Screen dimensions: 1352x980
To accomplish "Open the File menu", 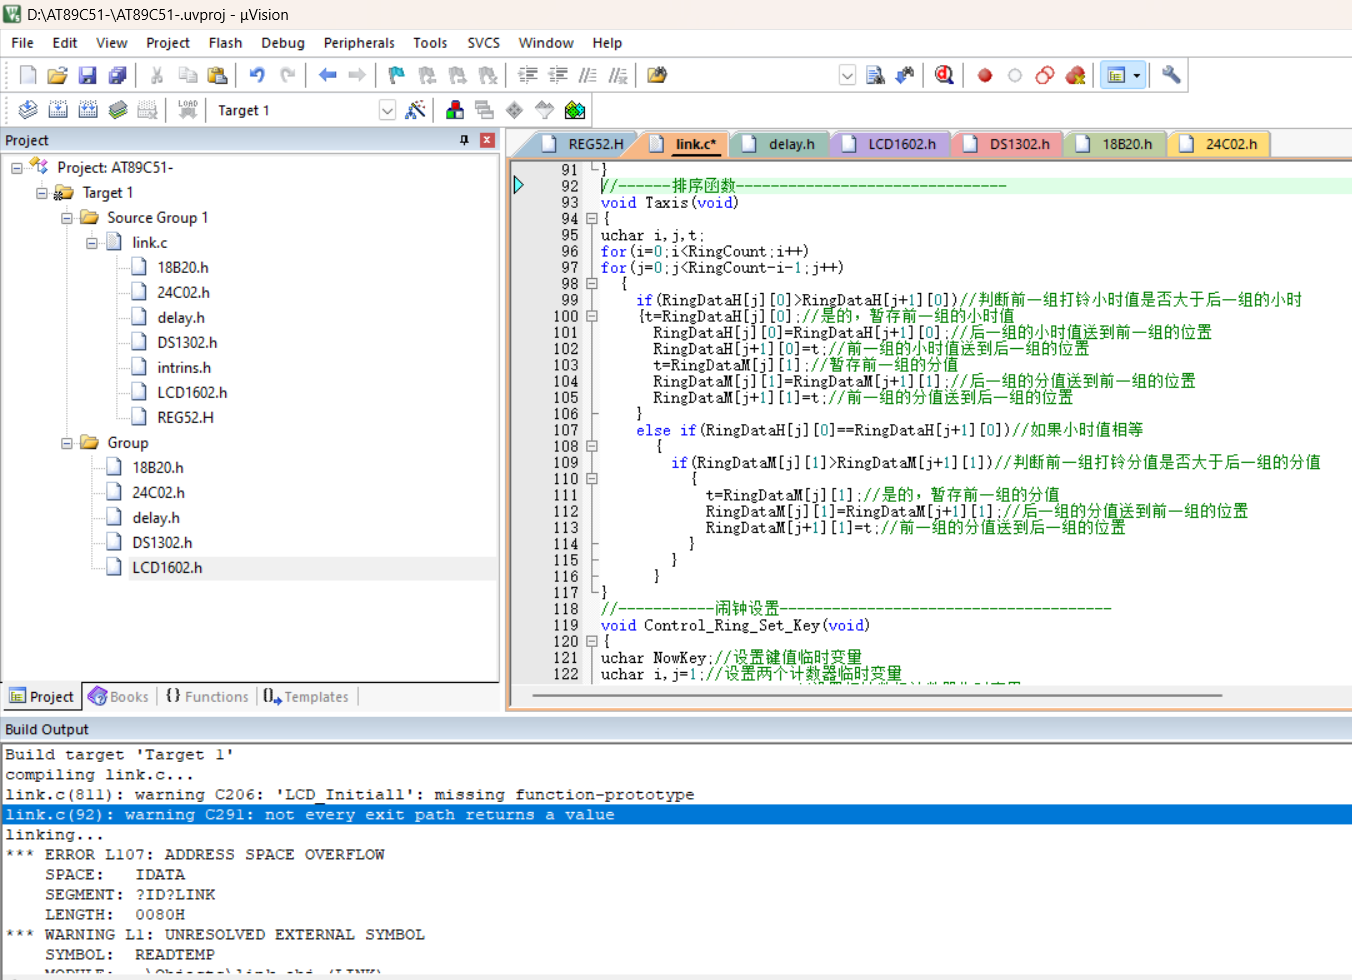I will pyautogui.click(x=22, y=43).
